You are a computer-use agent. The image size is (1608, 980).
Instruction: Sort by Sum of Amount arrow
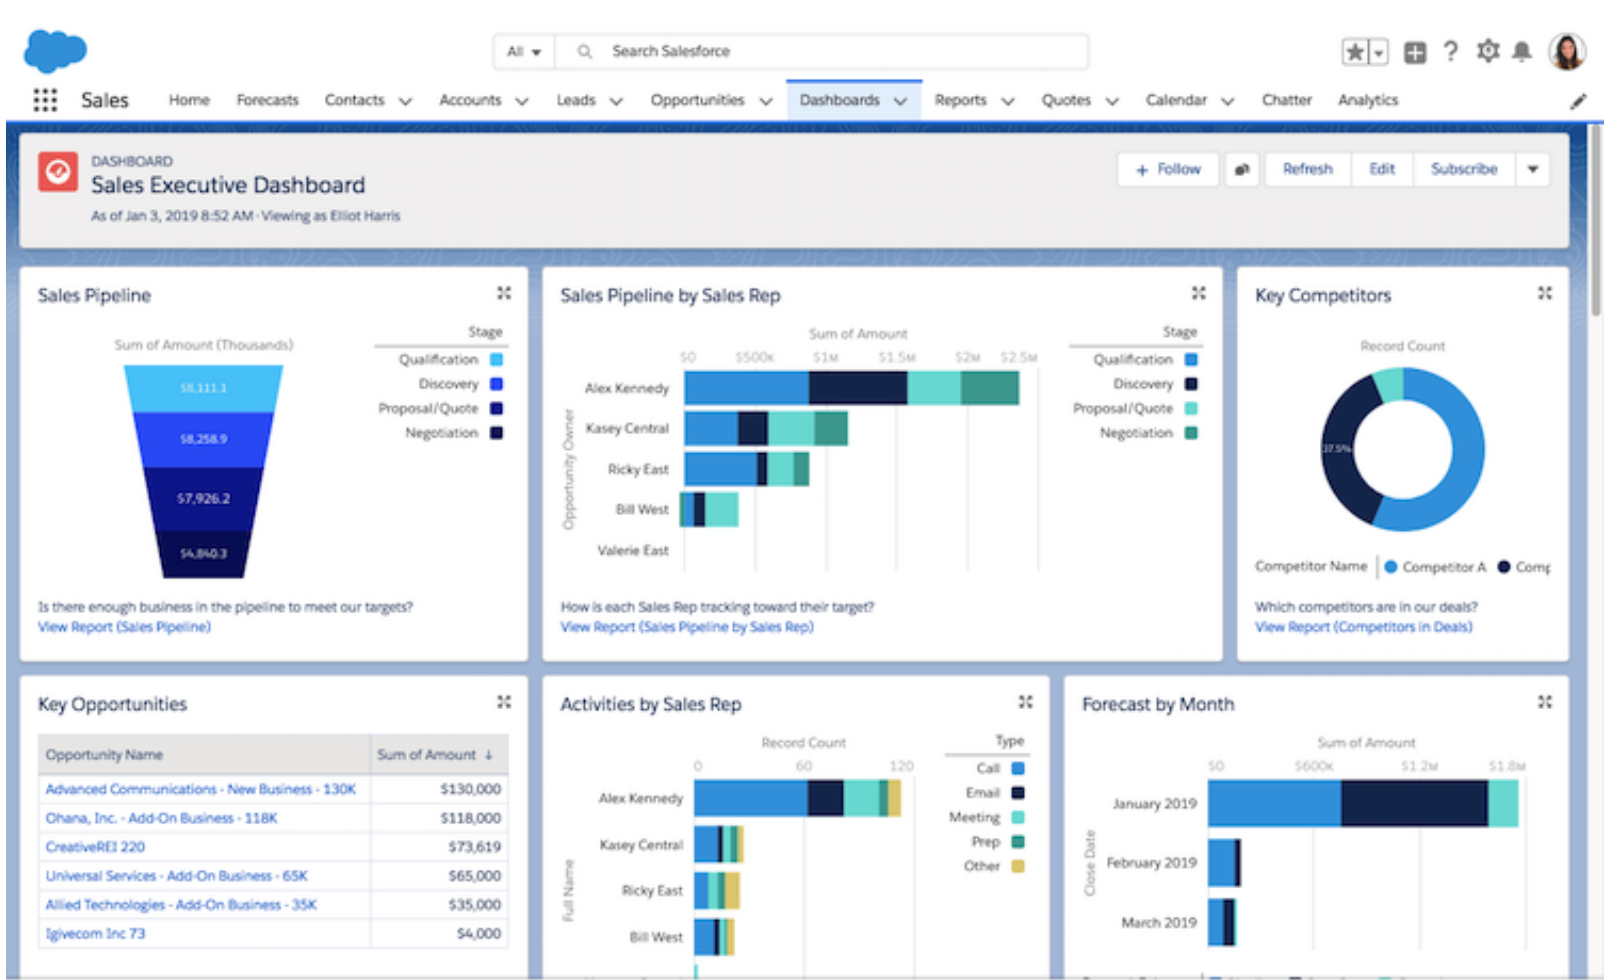click(x=489, y=755)
